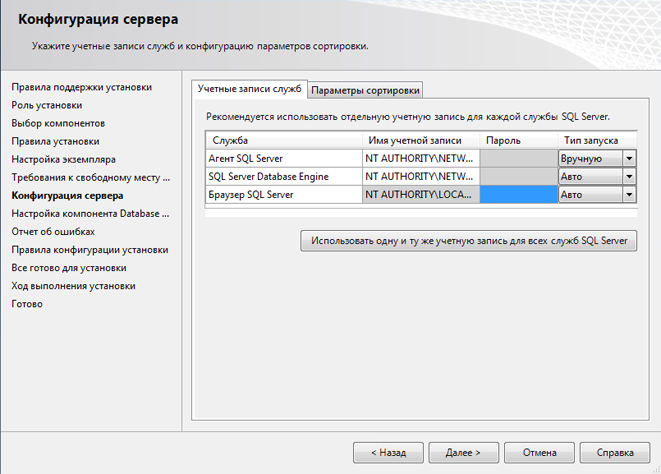
Task: Click the Правила конфигурации установки step
Action: coord(90,250)
